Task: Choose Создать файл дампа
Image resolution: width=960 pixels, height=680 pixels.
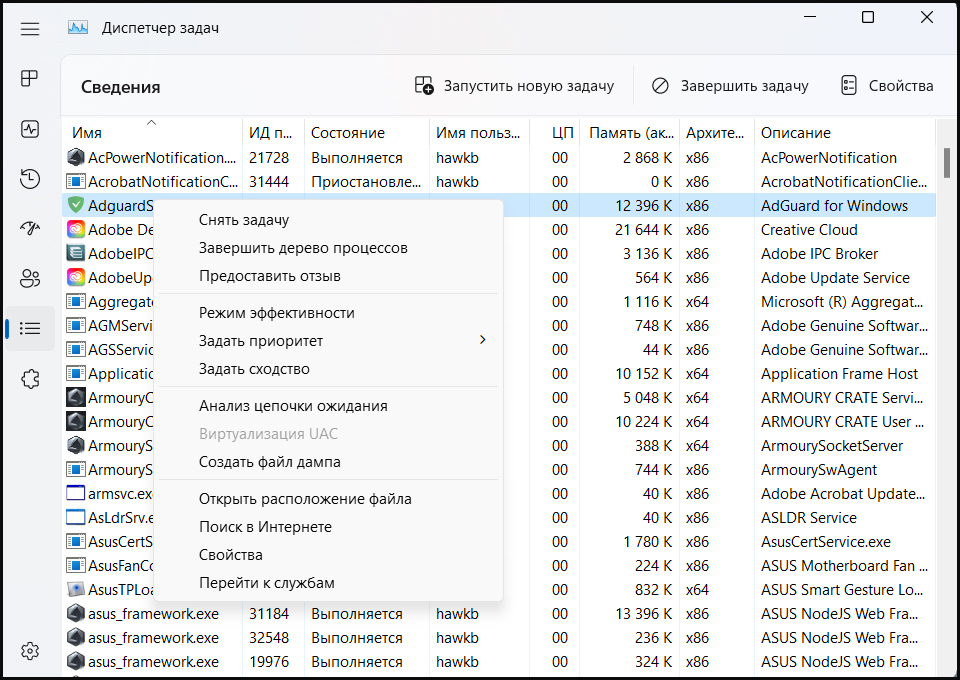Action: tap(328, 462)
